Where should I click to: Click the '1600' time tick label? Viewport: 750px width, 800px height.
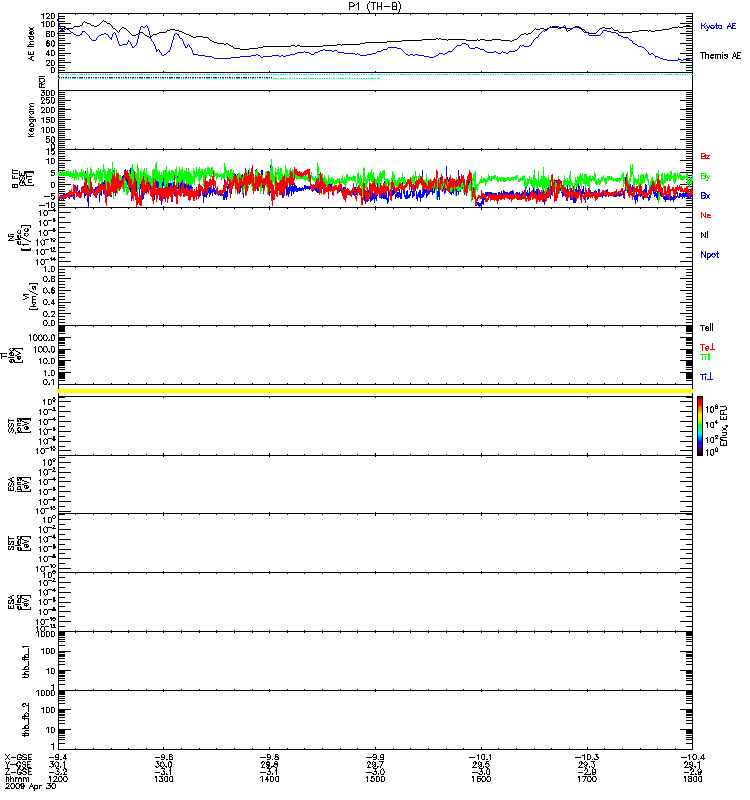[481, 779]
